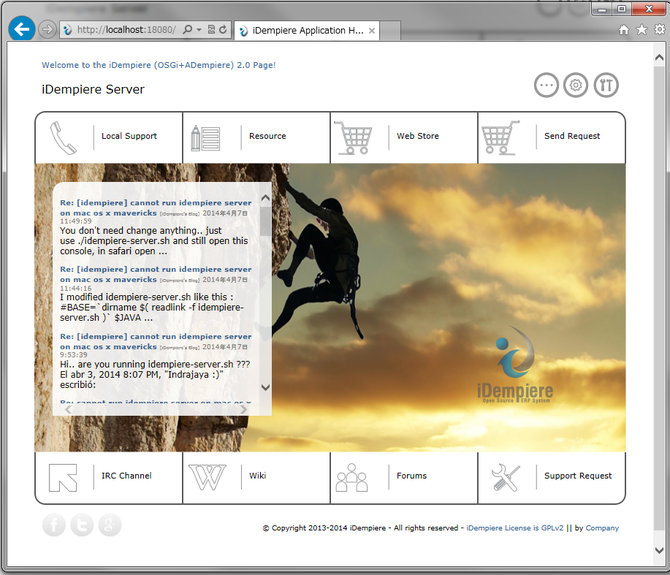Click the news feed scroll right arrow

[243, 409]
